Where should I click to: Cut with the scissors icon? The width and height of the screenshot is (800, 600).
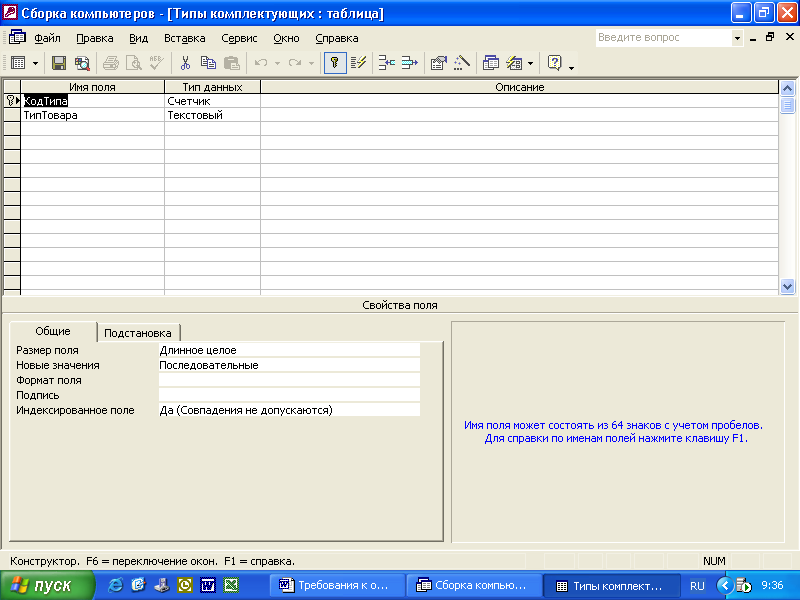185,63
